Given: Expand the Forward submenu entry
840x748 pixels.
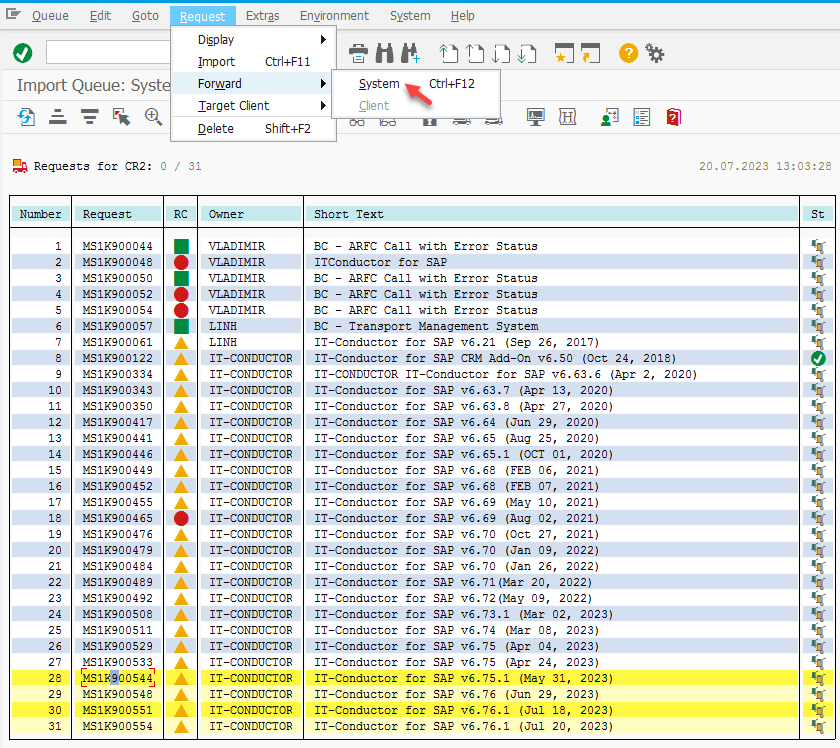Looking at the screenshot, I should tap(253, 84).
